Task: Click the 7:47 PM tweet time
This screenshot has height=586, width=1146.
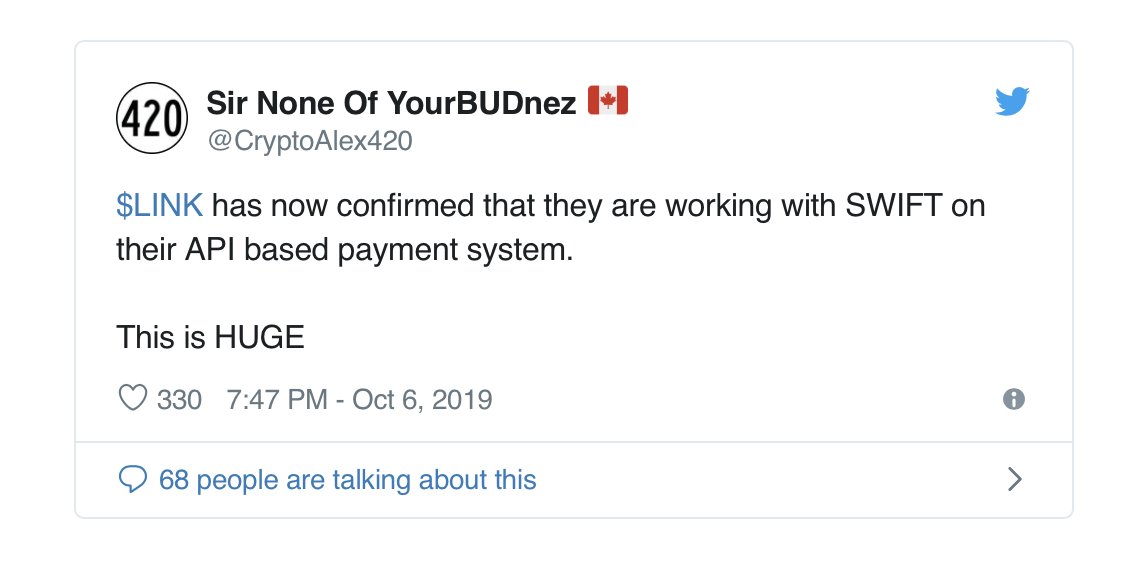Action: [x=277, y=400]
